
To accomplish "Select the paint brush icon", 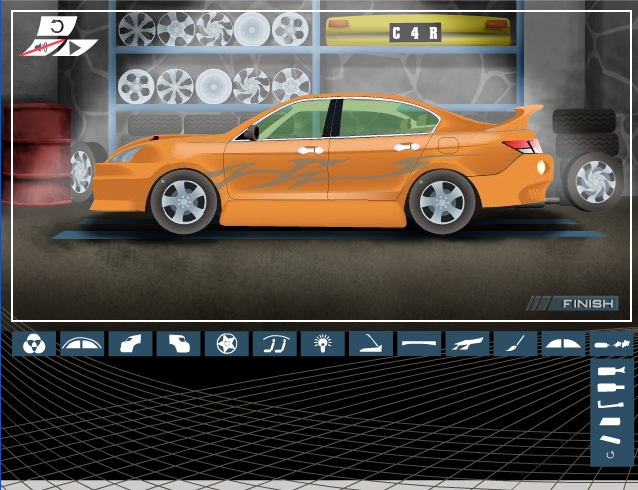I will (x=515, y=344).
